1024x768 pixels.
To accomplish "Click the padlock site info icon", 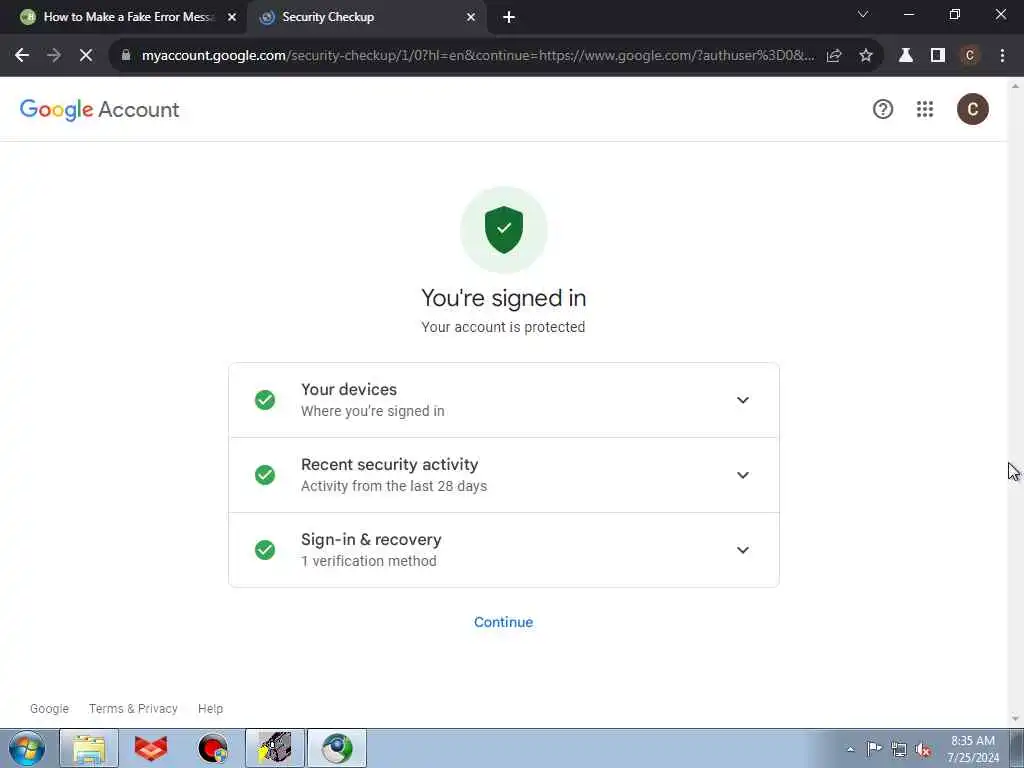I will [126, 56].
